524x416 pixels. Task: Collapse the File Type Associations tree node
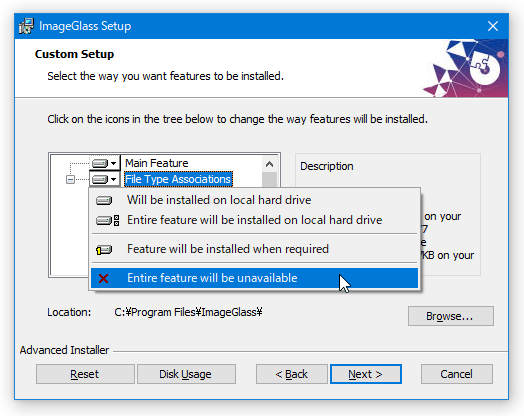[x=70, y=179]
